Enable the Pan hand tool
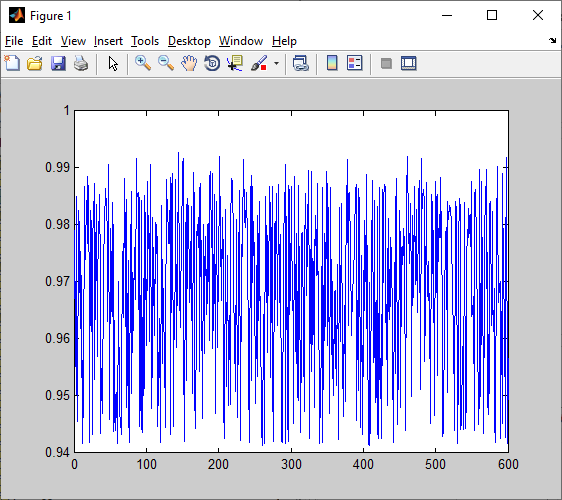The width and height of the screenshot is (562, 500). (189, 63)
